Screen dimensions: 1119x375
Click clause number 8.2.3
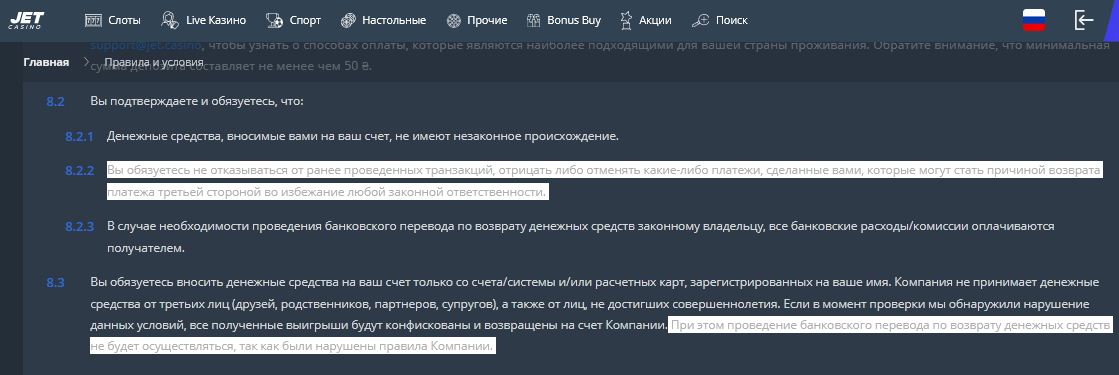(79, 226)
